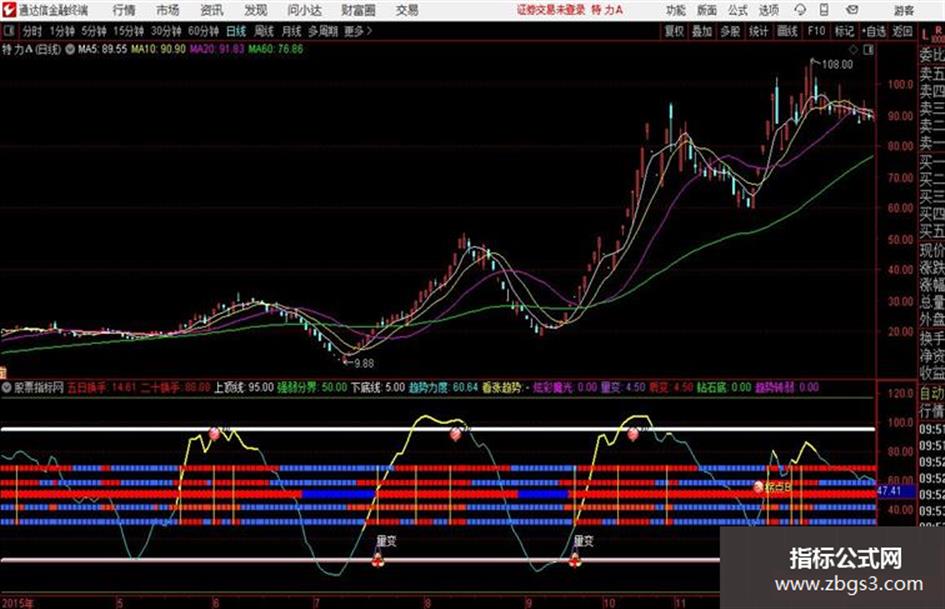Switch to 5分钟 period tab
This screenshot has height=609, width=945.
coord(93,31)
